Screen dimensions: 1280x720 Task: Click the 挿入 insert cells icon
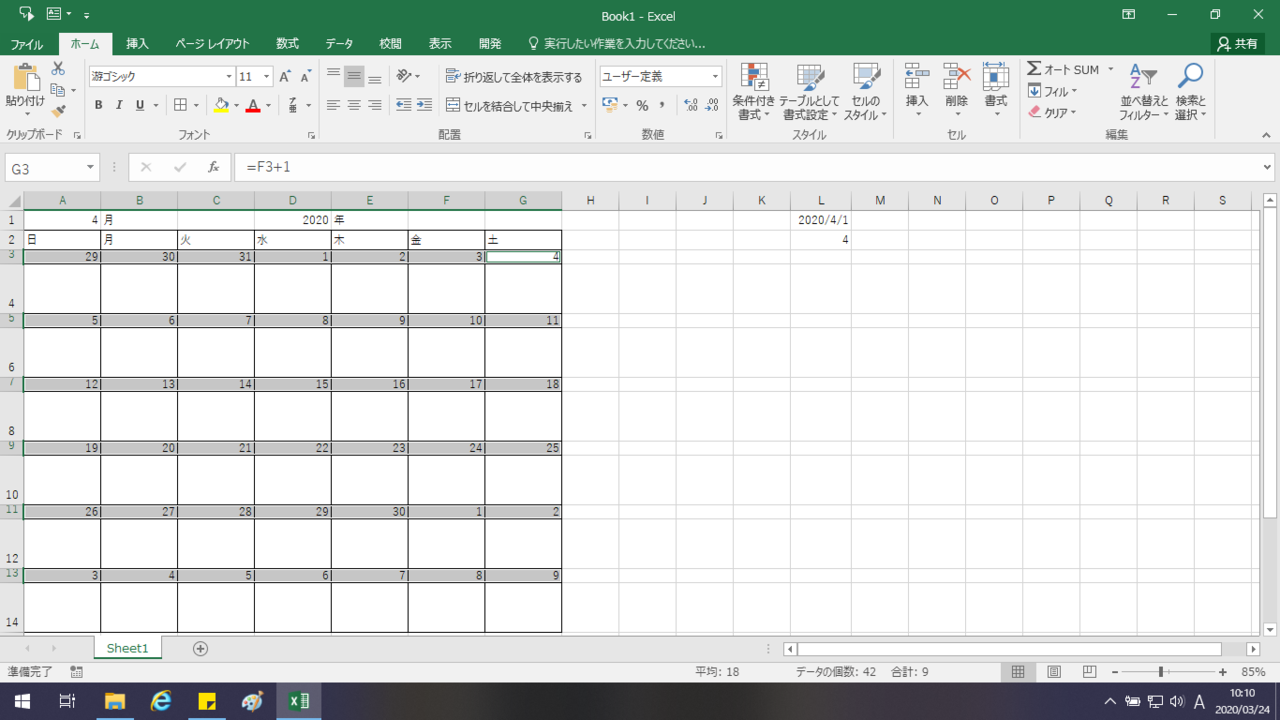917,78
